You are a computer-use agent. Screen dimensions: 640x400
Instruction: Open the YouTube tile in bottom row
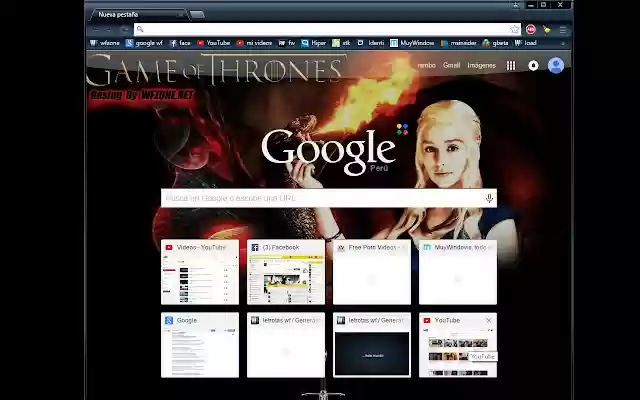click(458, 345)
